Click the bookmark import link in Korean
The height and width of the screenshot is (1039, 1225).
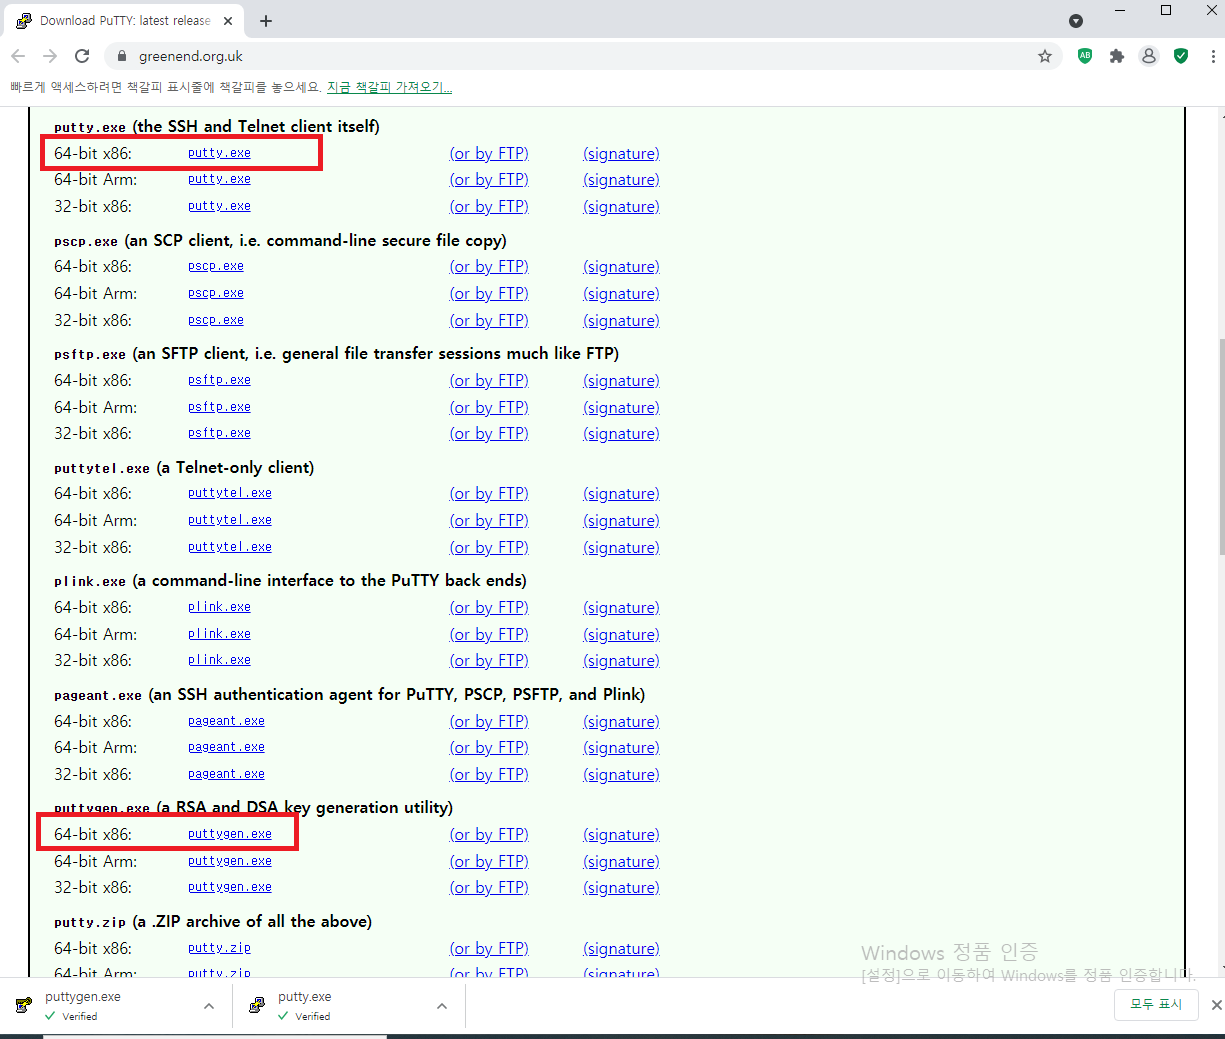tap(389, 87)
